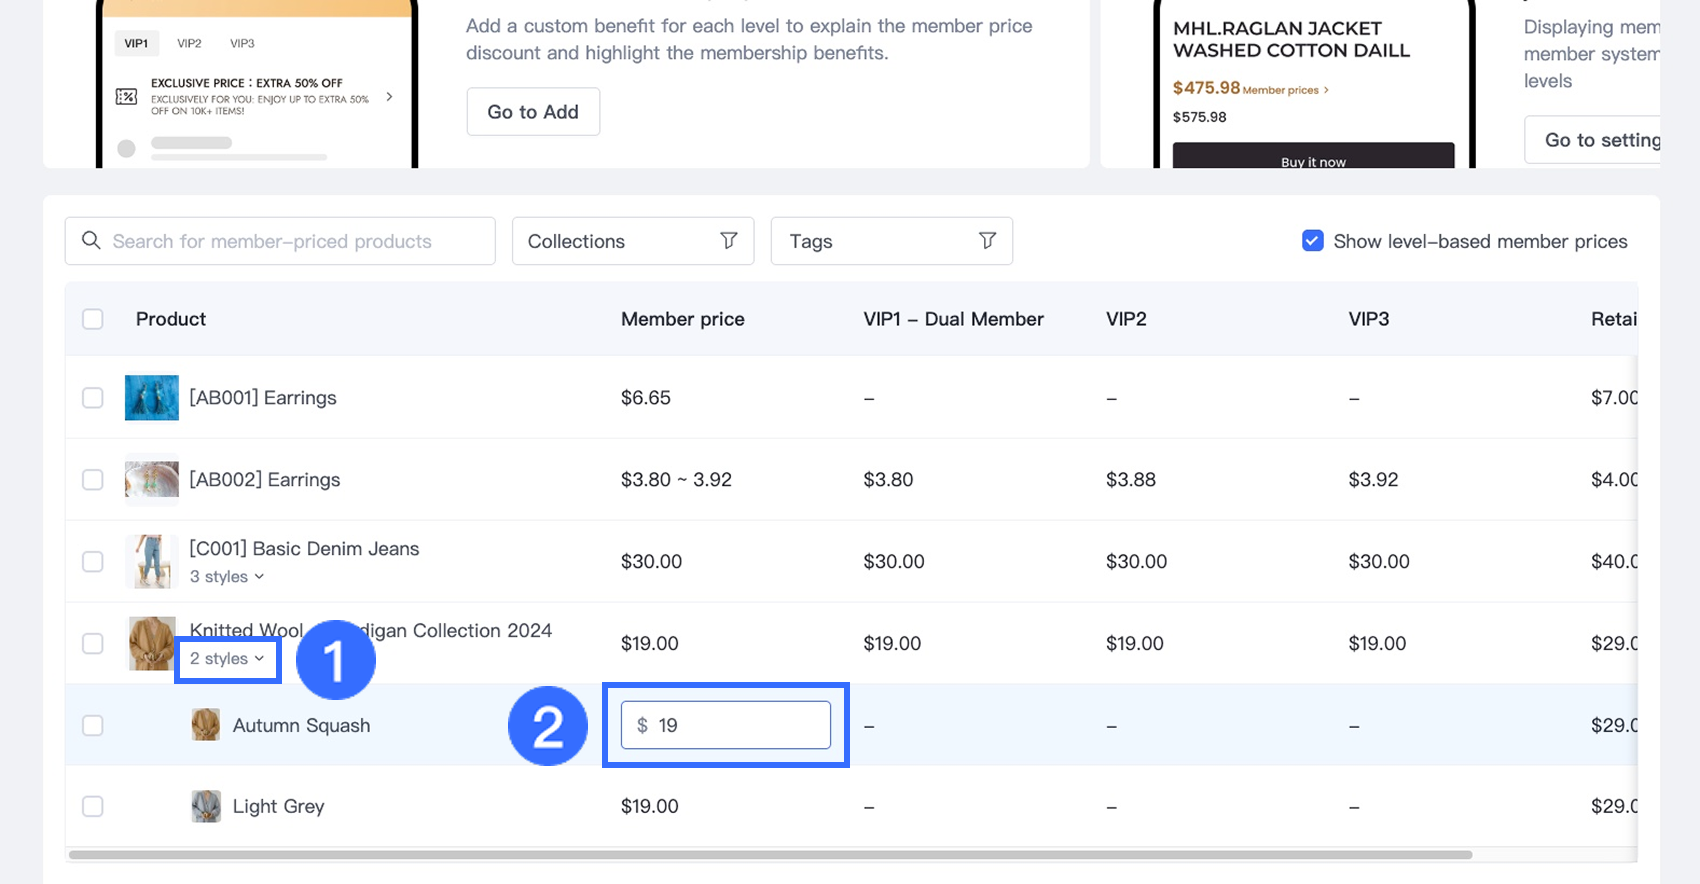Click the Tags filter funnel icon
The height and width of the screenshot is (884, 1700).
click(987, 241)
